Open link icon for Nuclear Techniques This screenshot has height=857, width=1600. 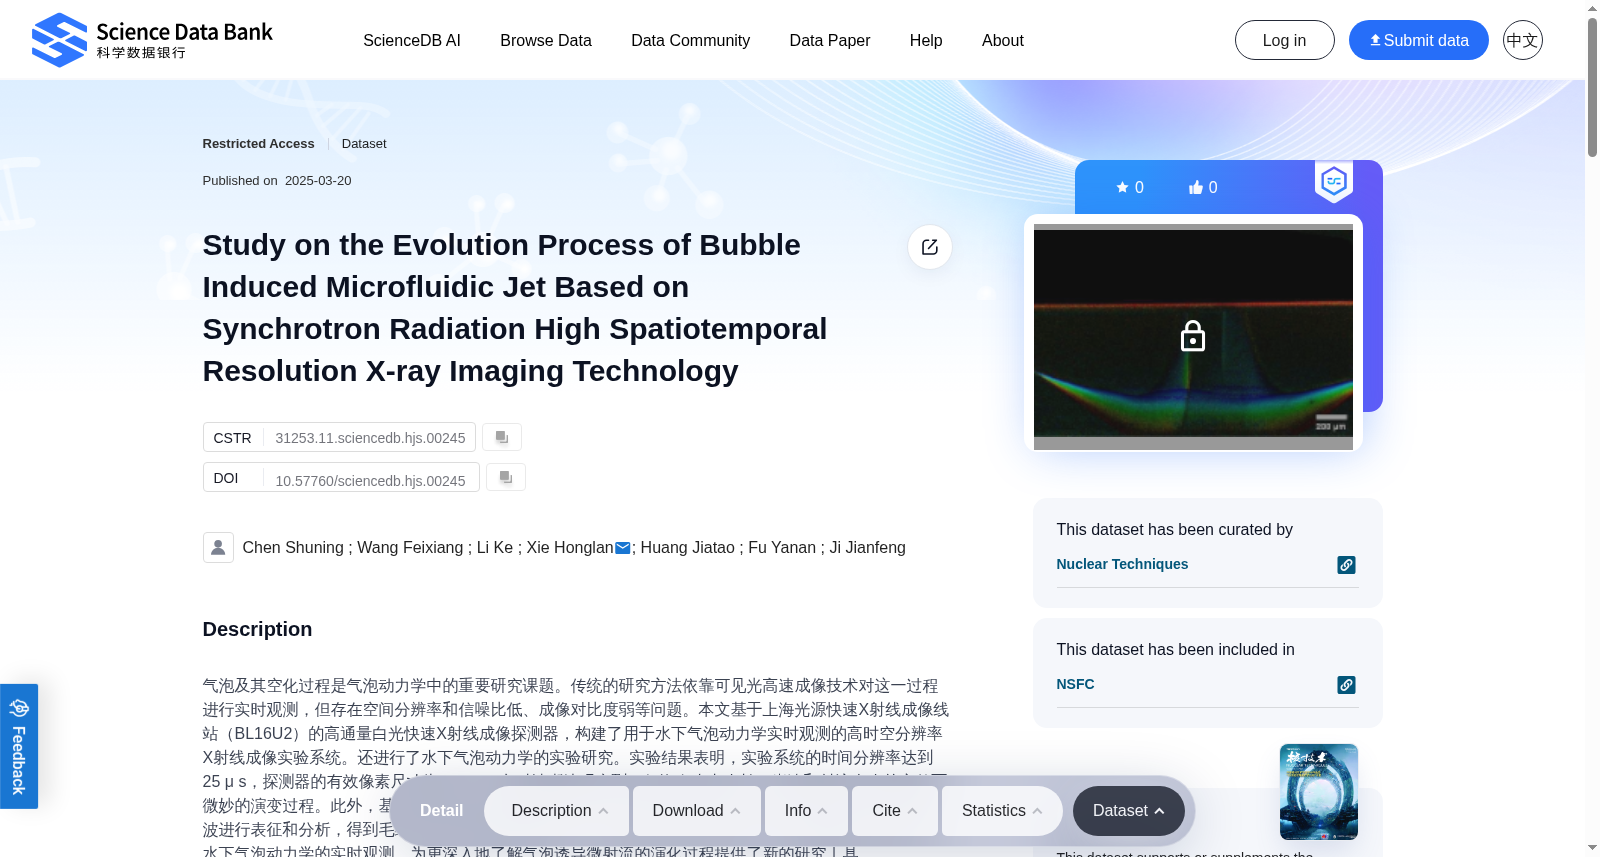pyautogui.click(x=1347, y=565)
